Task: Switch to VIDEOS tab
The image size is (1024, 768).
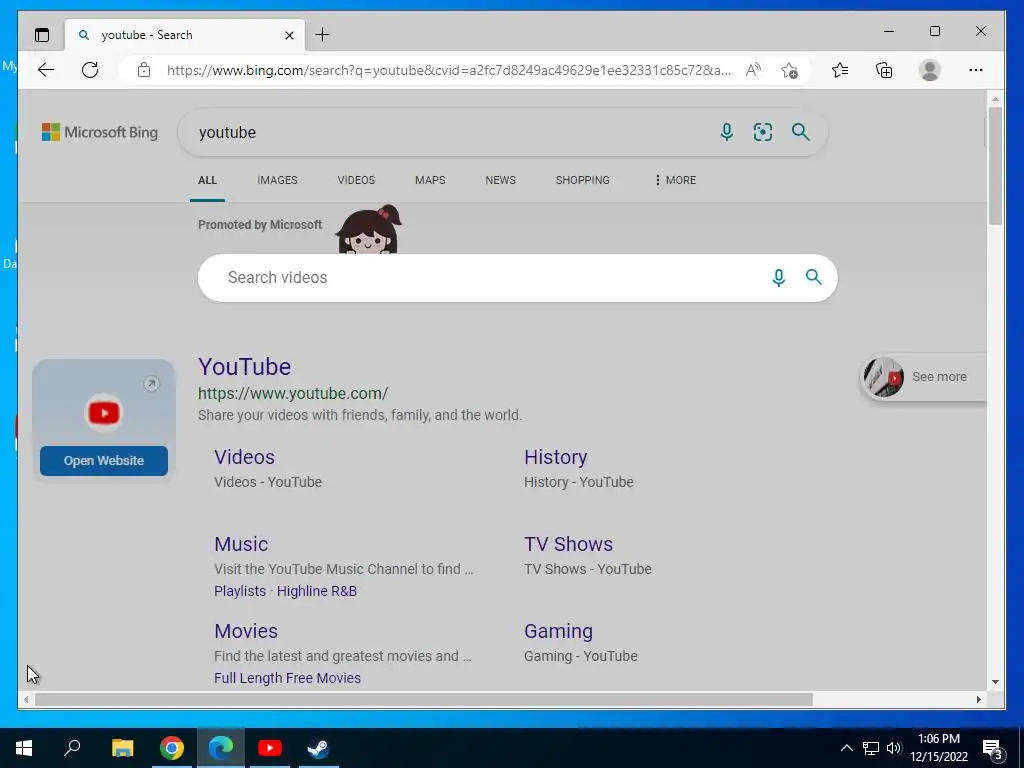Action: (356, 180)
